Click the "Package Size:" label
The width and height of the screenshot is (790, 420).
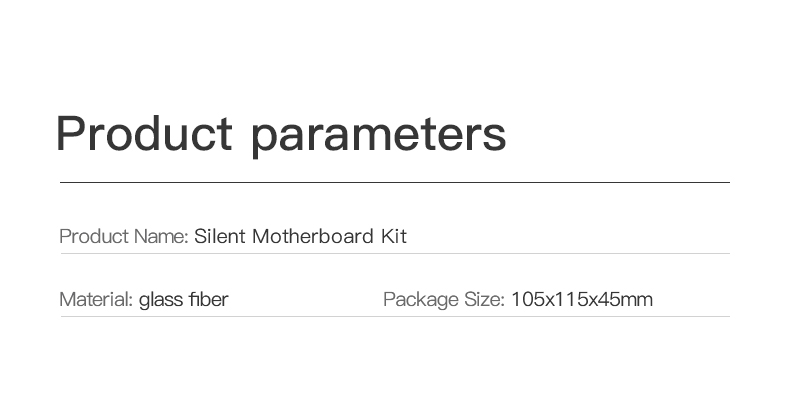[443, 300]
